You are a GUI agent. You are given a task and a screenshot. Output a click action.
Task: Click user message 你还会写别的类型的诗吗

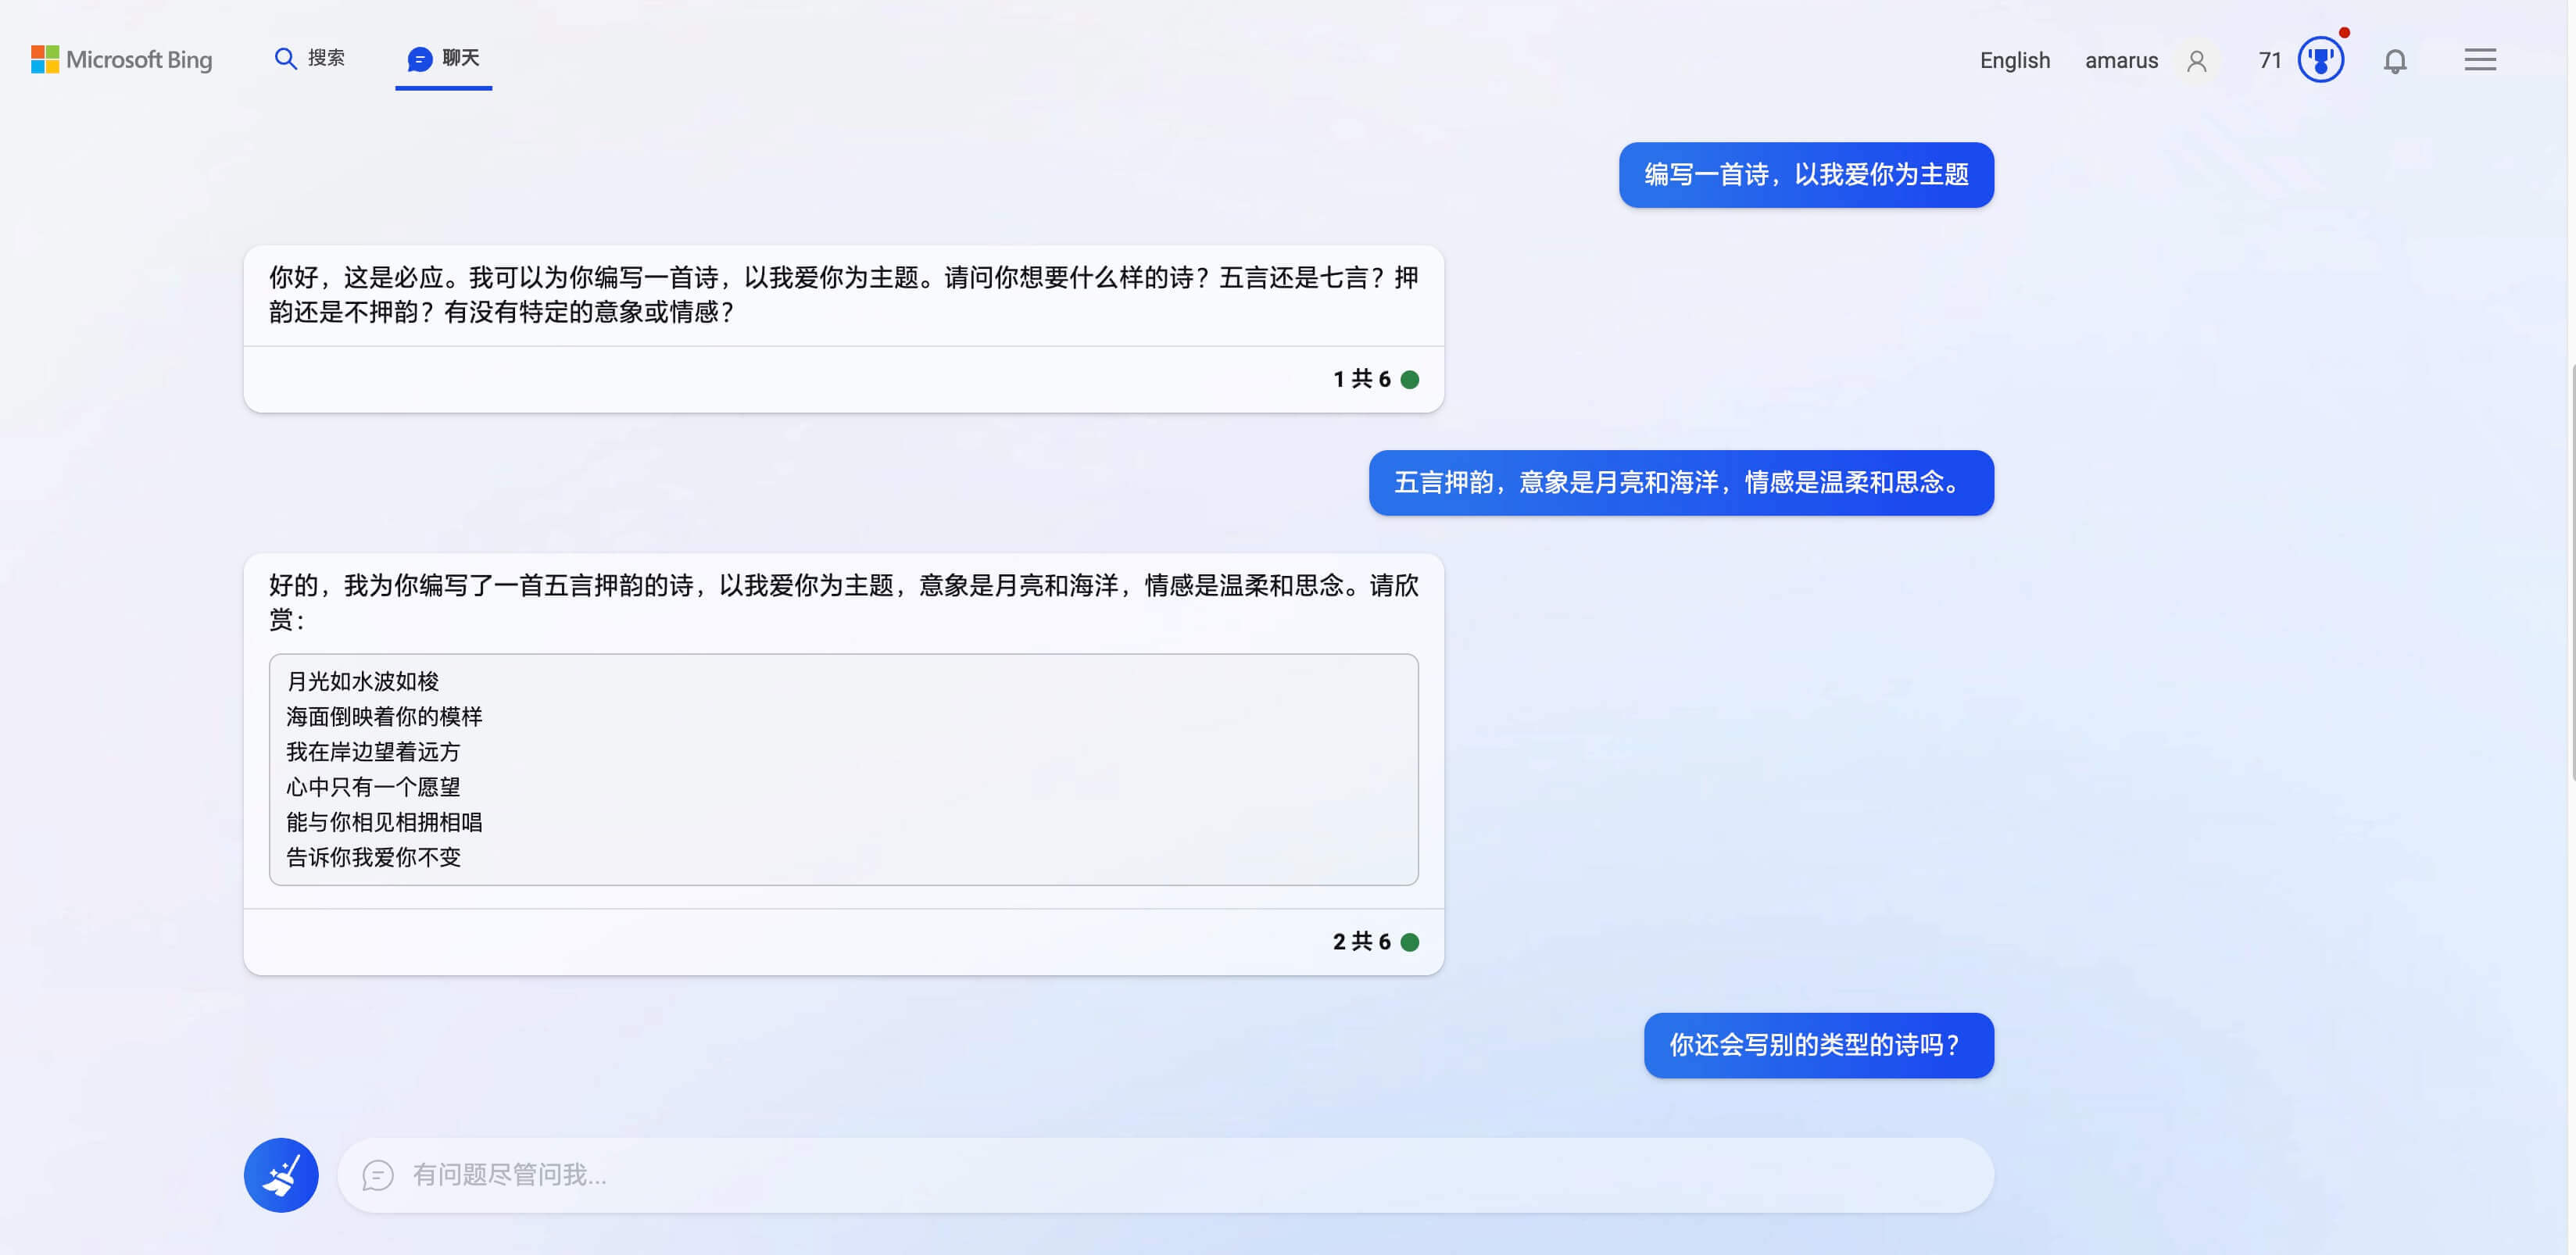(x=1817, y=1045)
